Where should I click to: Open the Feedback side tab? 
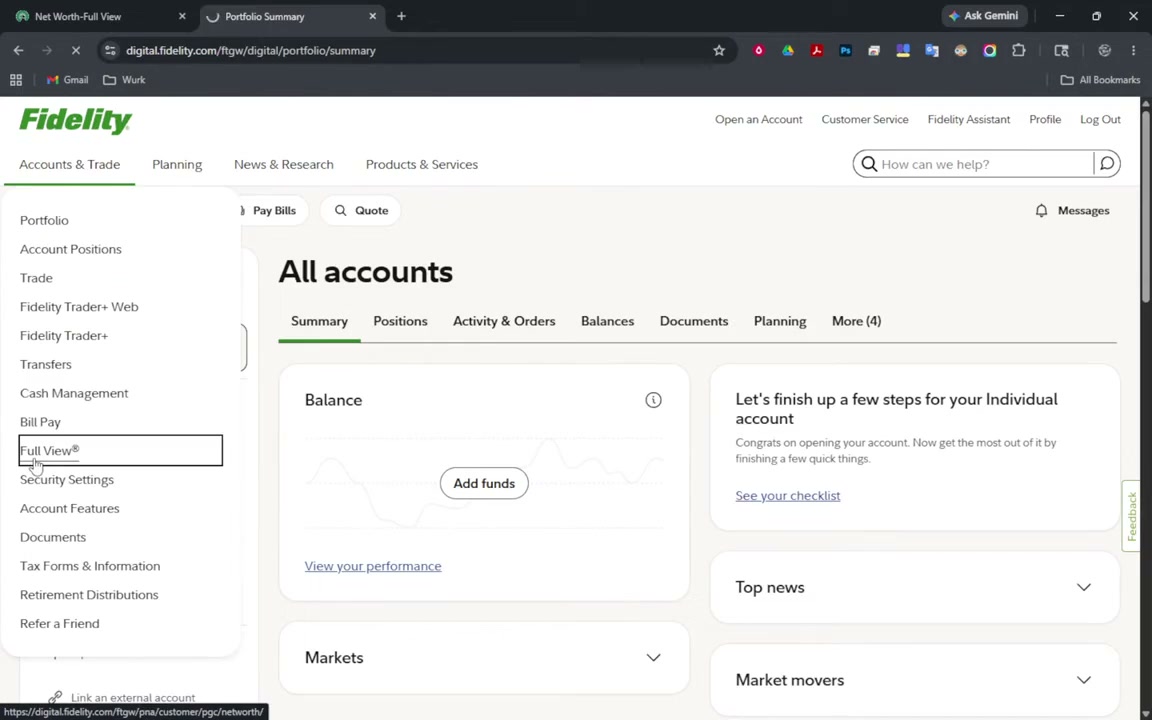1131,516
